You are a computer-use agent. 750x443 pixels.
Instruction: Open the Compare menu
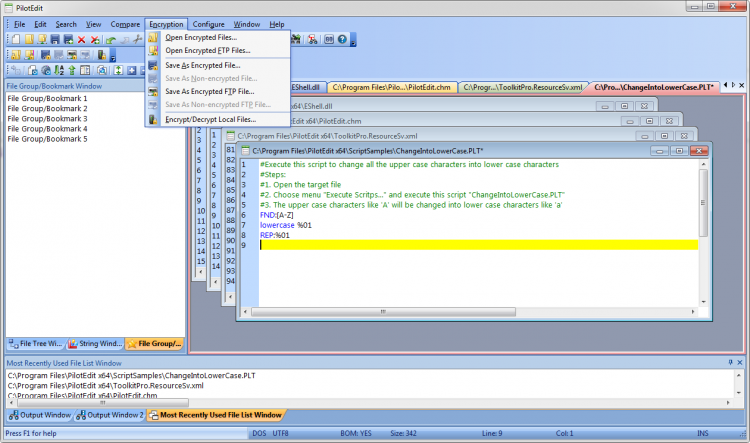pyautogui.click(x=125, y=24)
